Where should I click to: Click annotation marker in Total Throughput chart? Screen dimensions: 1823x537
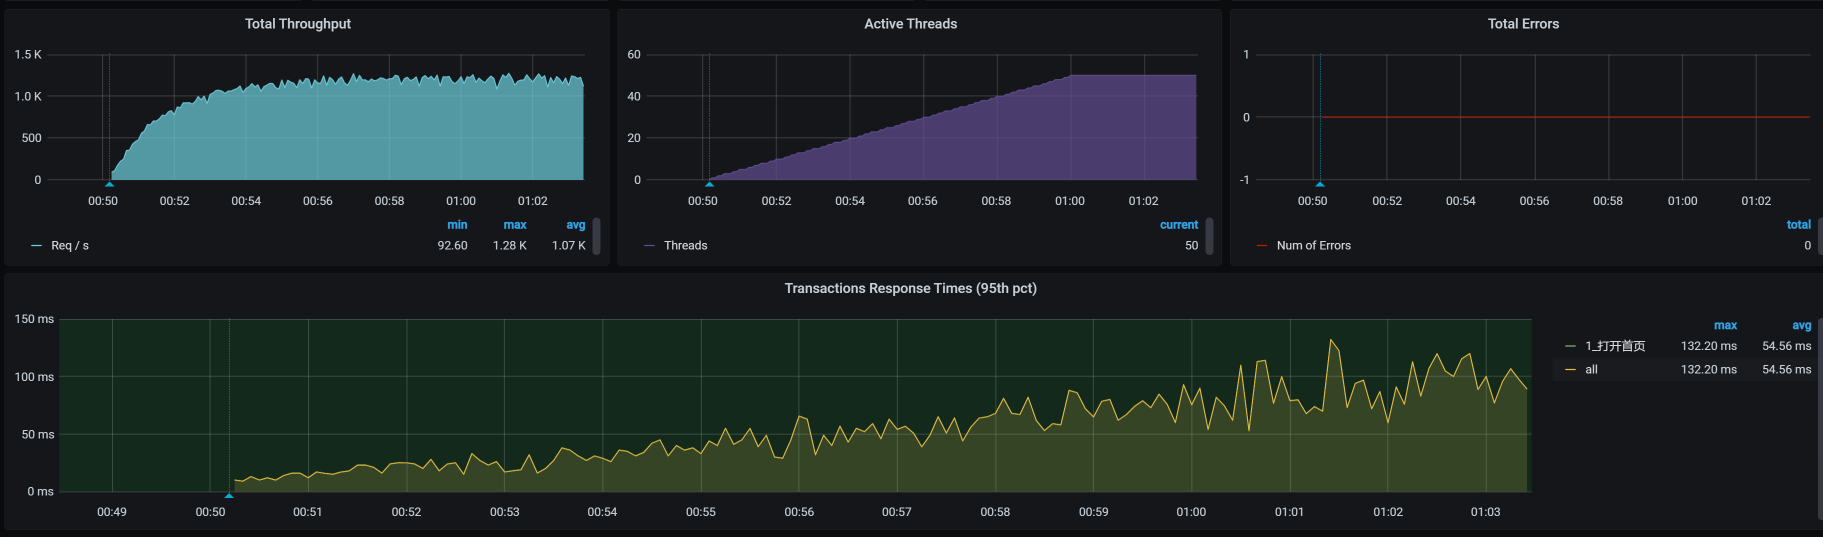coord(109,184)
